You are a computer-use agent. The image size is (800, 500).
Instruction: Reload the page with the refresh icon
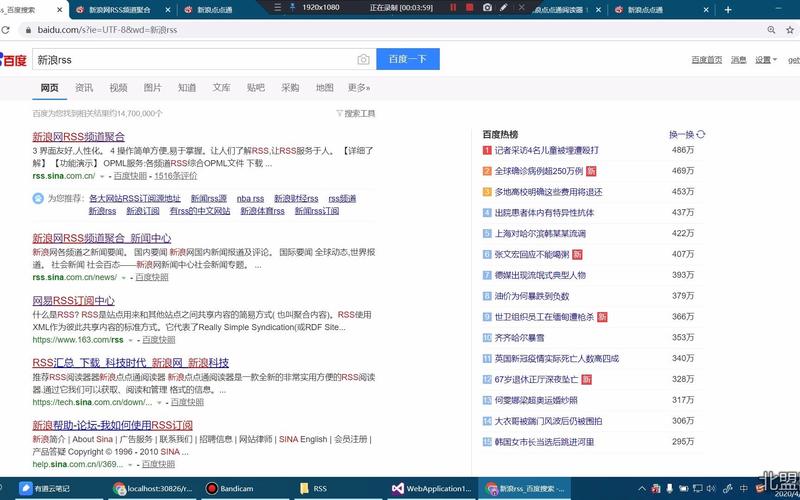click(x=6, y=30)
